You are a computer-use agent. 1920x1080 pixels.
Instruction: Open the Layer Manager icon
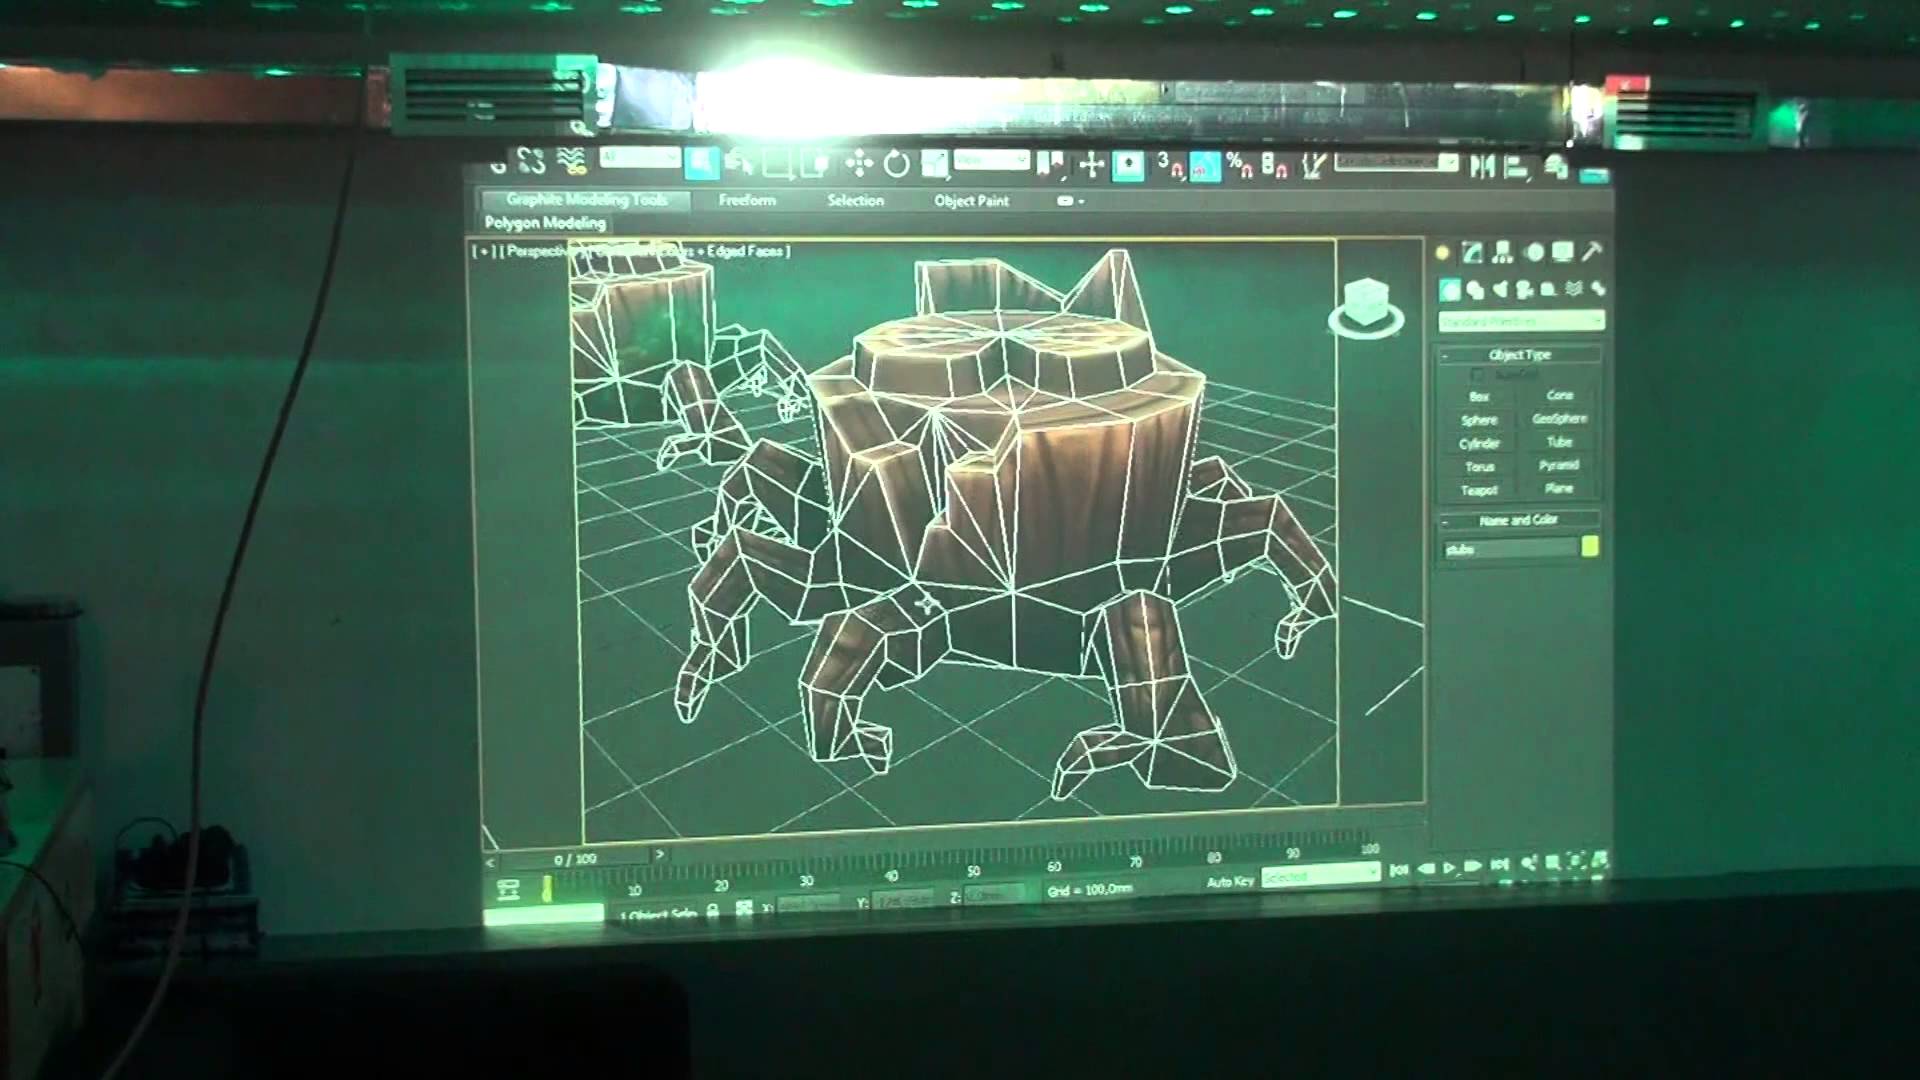coord(1556,167)
